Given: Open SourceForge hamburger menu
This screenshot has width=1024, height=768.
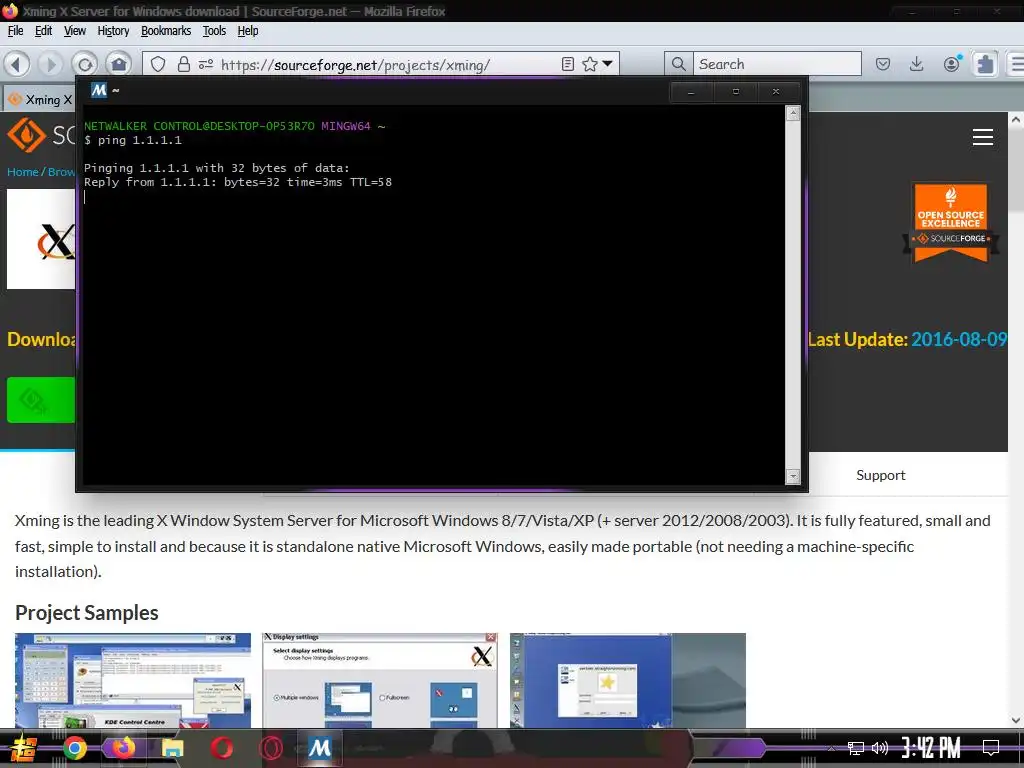Looking at the screenshot, I should [x=982, y=136].
